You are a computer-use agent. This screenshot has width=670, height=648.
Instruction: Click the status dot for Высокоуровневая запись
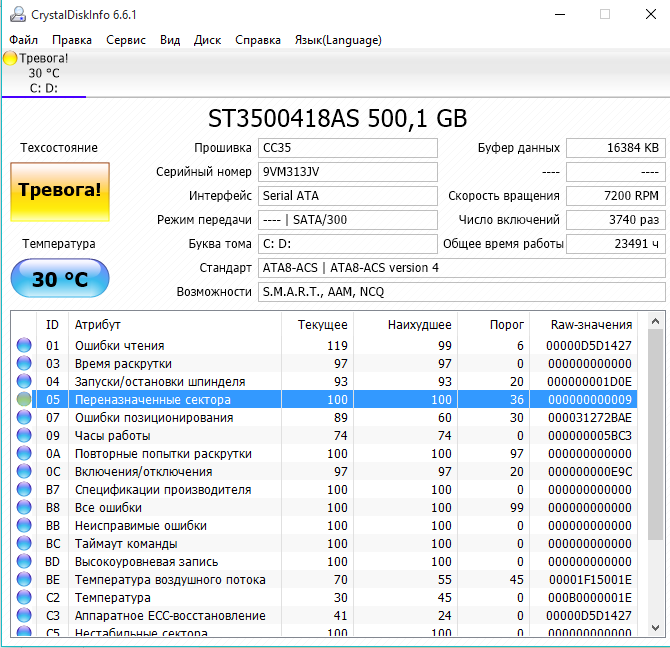tap(24, 561)
